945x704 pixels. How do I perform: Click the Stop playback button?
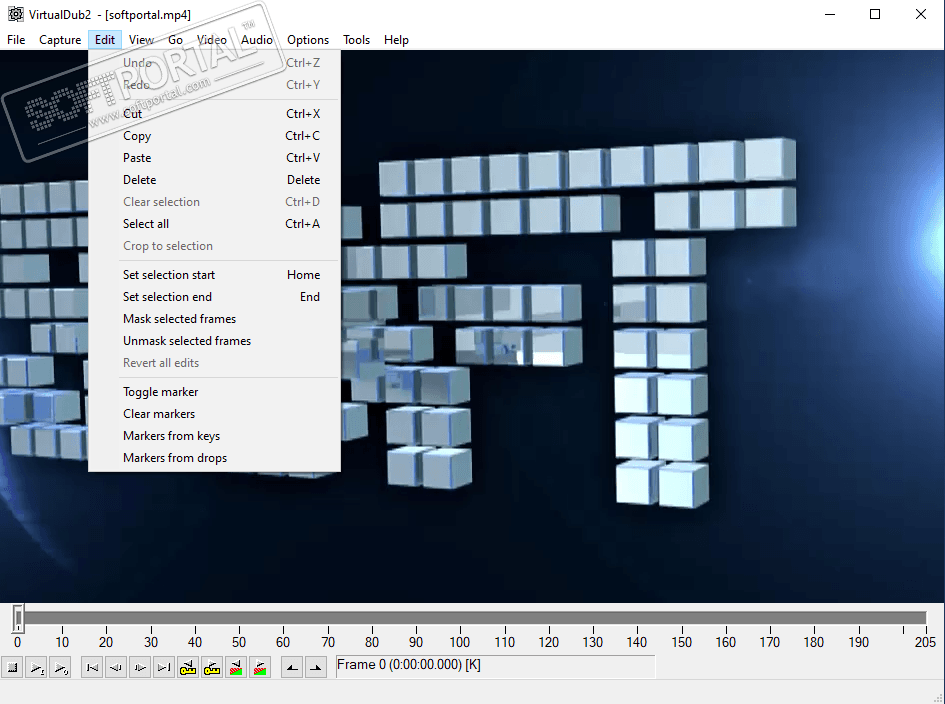(12, 667)
